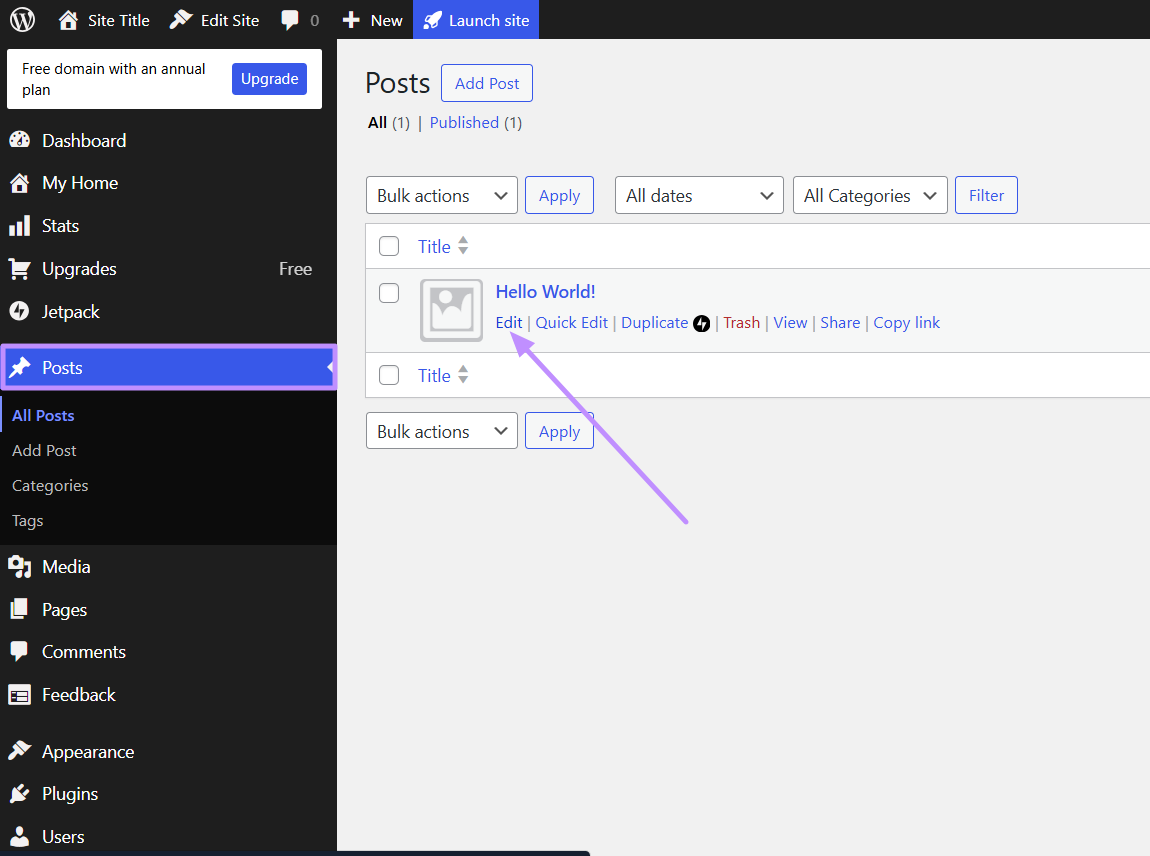
Task: Click the Add Post button
Action: pyautogui.click(x=486, y=83)
